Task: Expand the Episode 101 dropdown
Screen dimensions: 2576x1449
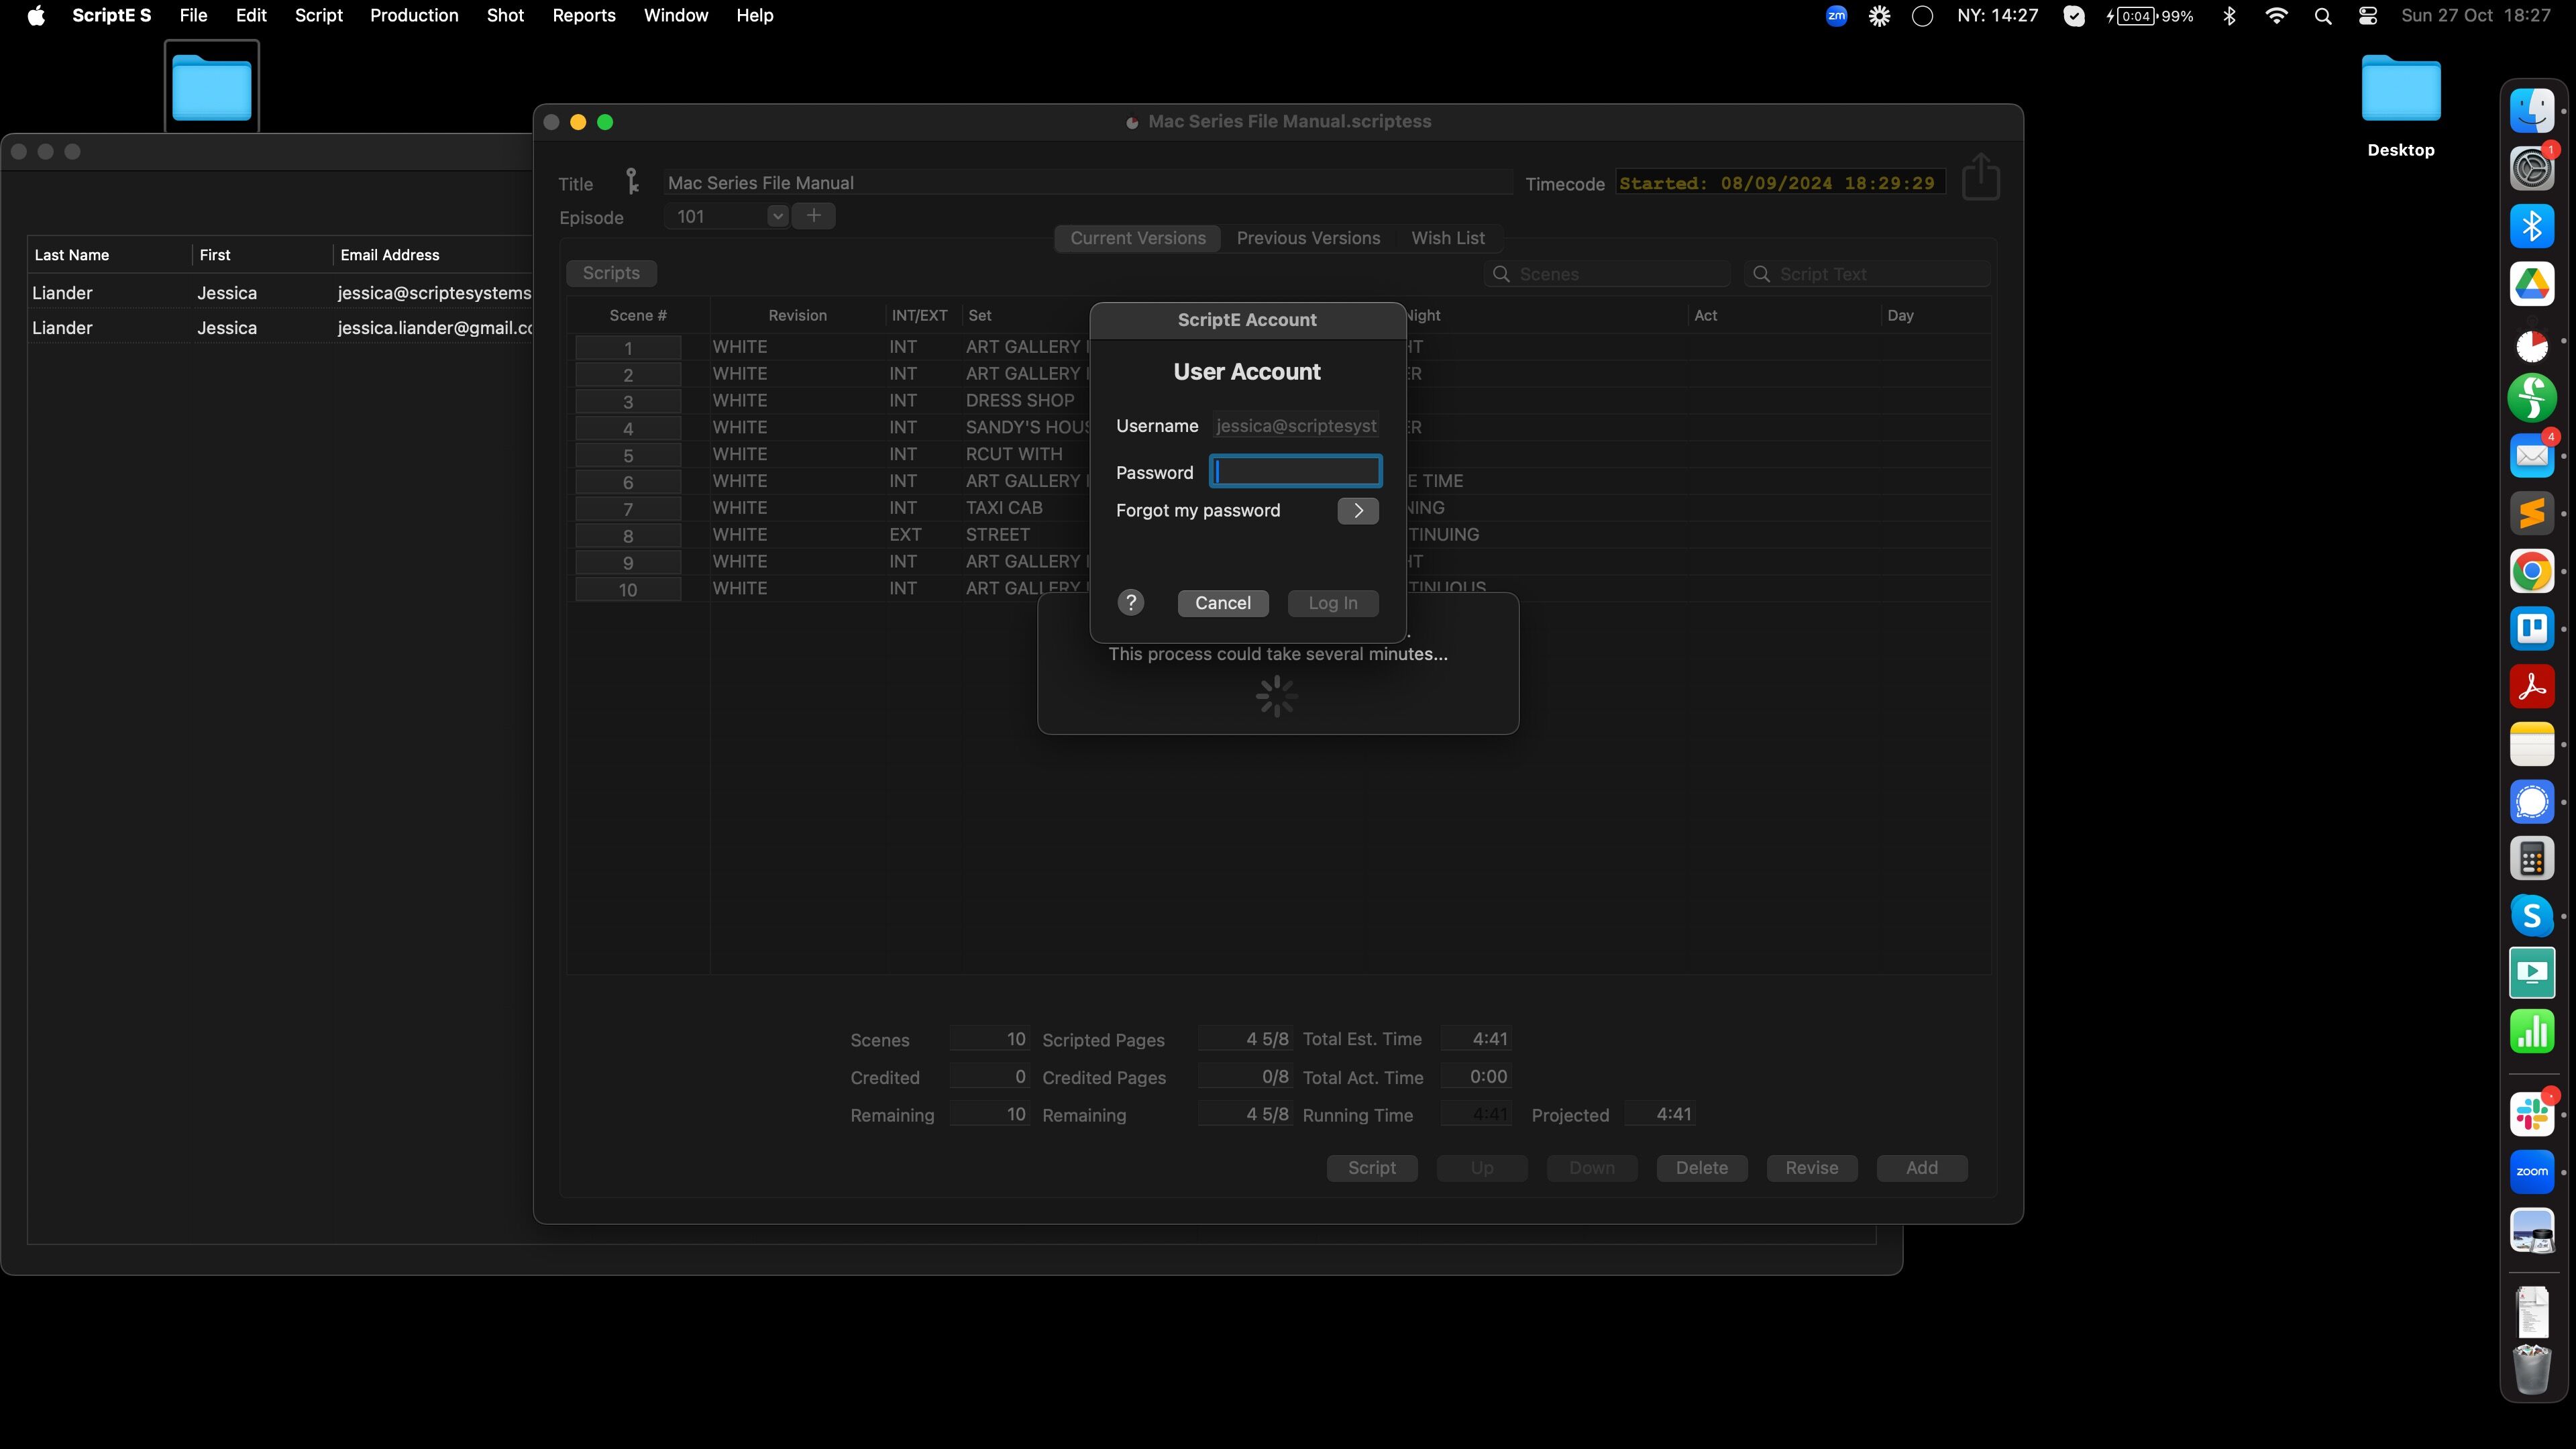Action: point(777,216)
